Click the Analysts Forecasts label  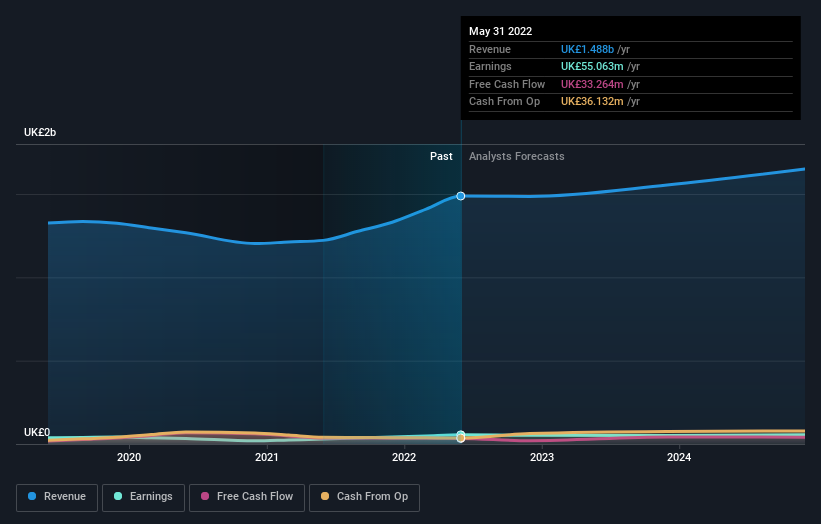pyautogui.click(x=517, y=156)
